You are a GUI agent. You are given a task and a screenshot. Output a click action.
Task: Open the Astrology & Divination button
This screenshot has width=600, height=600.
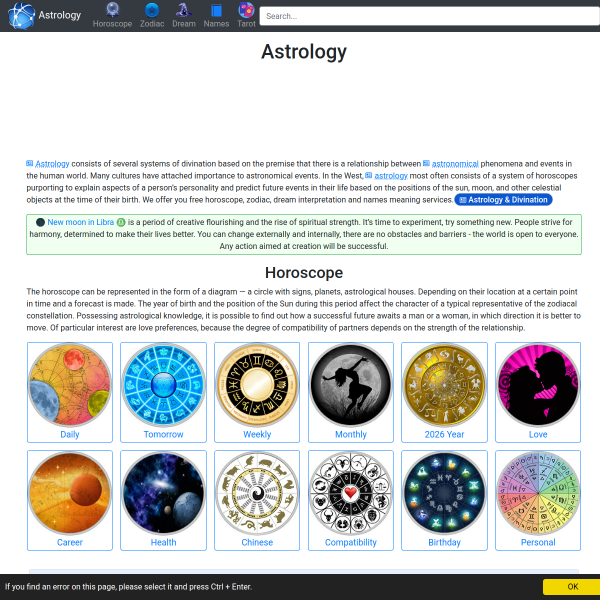[x=503, y=200]
